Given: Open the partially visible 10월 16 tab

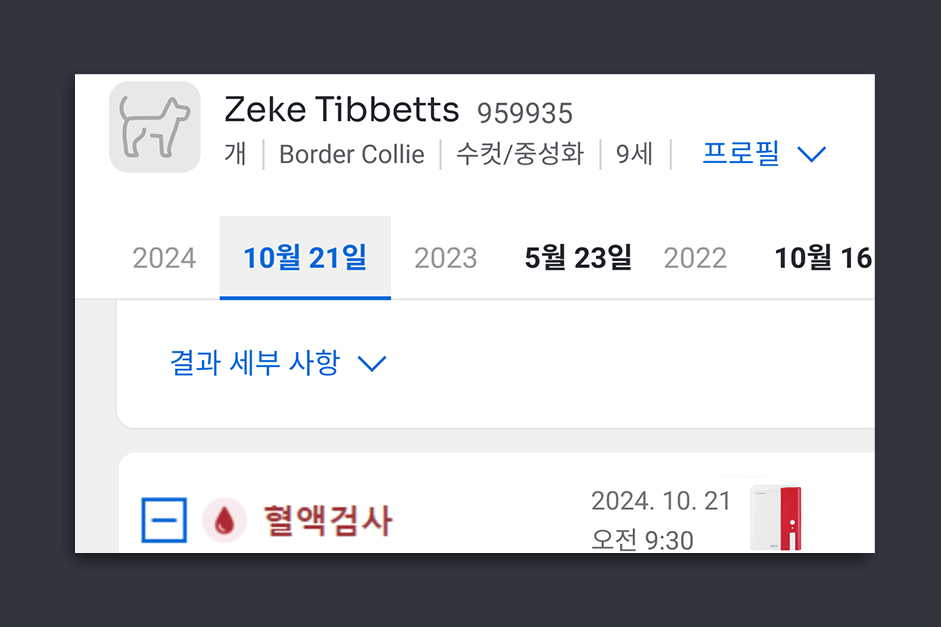Looking at the screenshot, I should pos(823,257).
